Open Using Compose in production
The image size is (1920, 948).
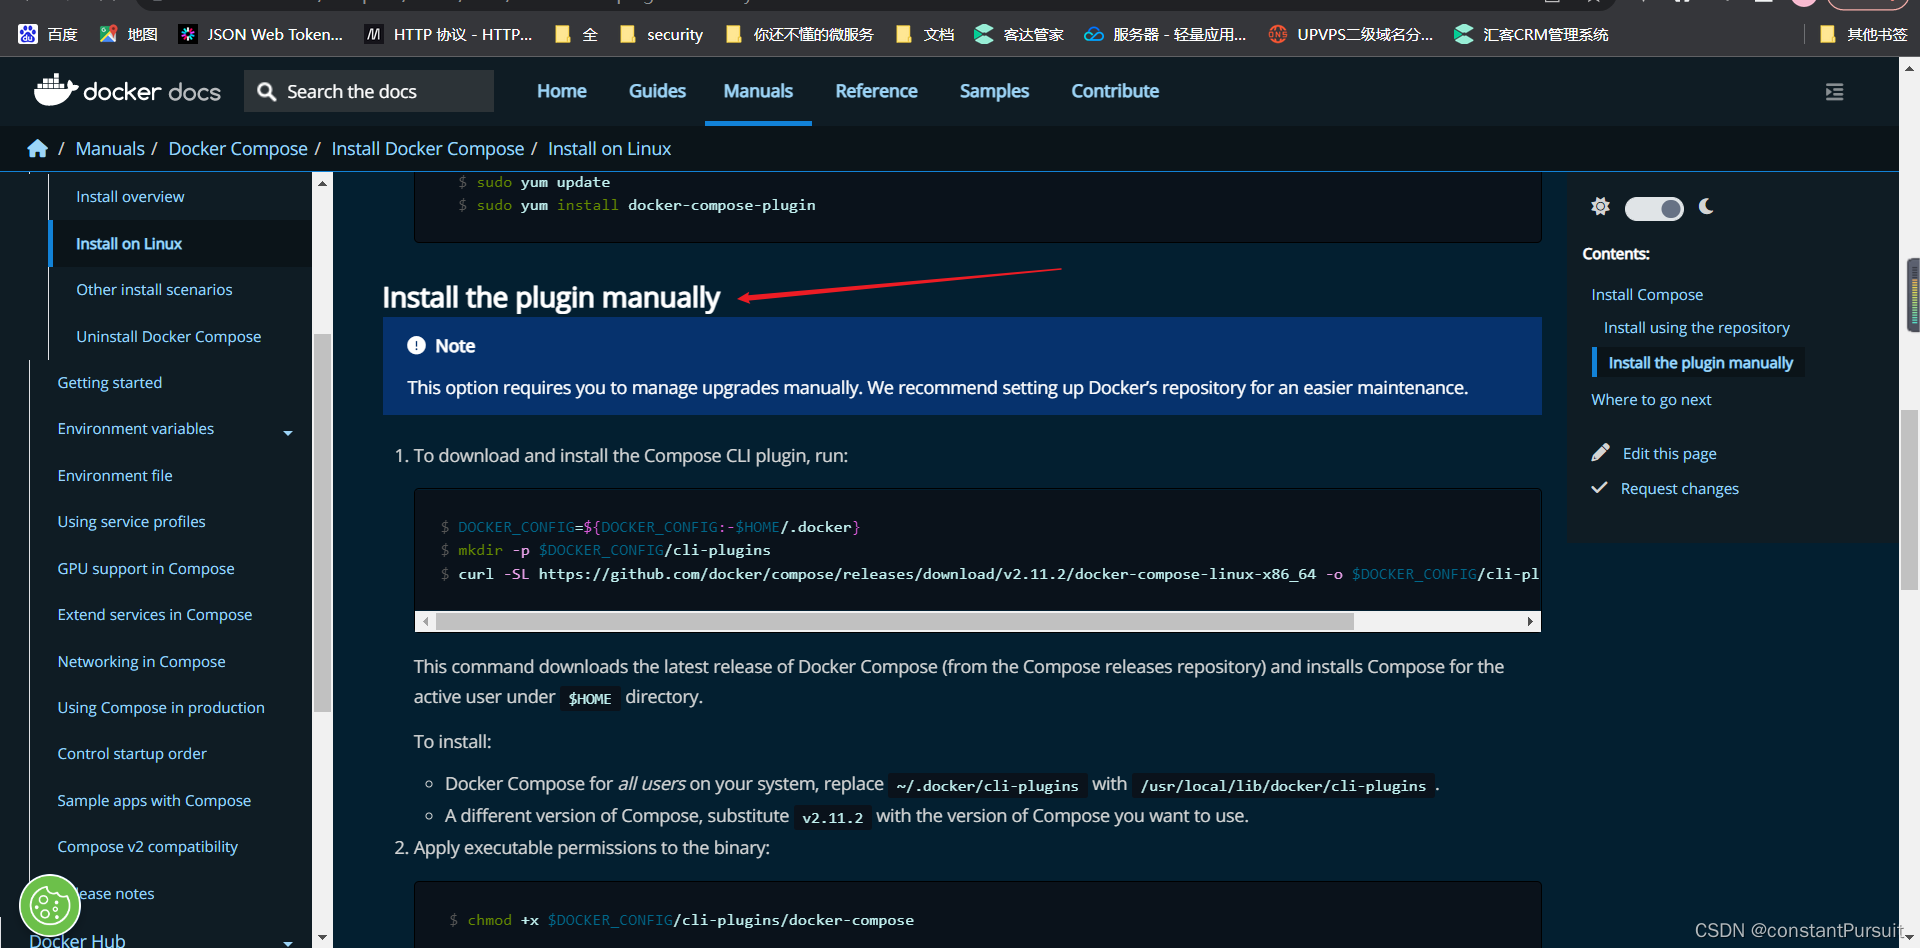[x=160, y=708]
